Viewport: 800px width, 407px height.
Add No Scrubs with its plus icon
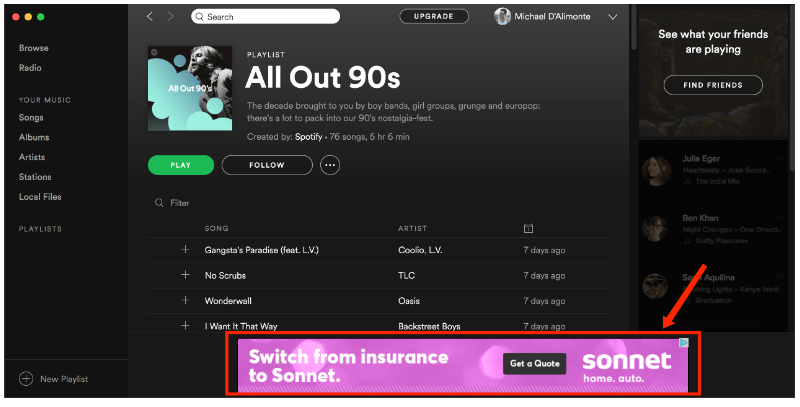pos(185,275)
